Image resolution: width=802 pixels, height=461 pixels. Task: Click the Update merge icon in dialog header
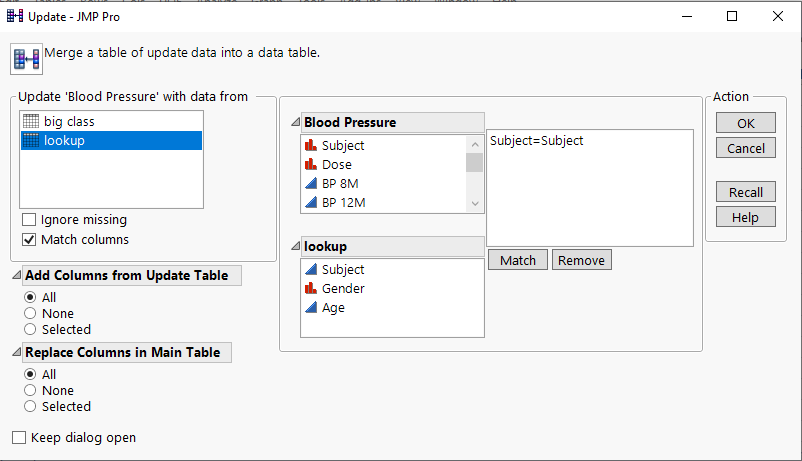point(25,58)
